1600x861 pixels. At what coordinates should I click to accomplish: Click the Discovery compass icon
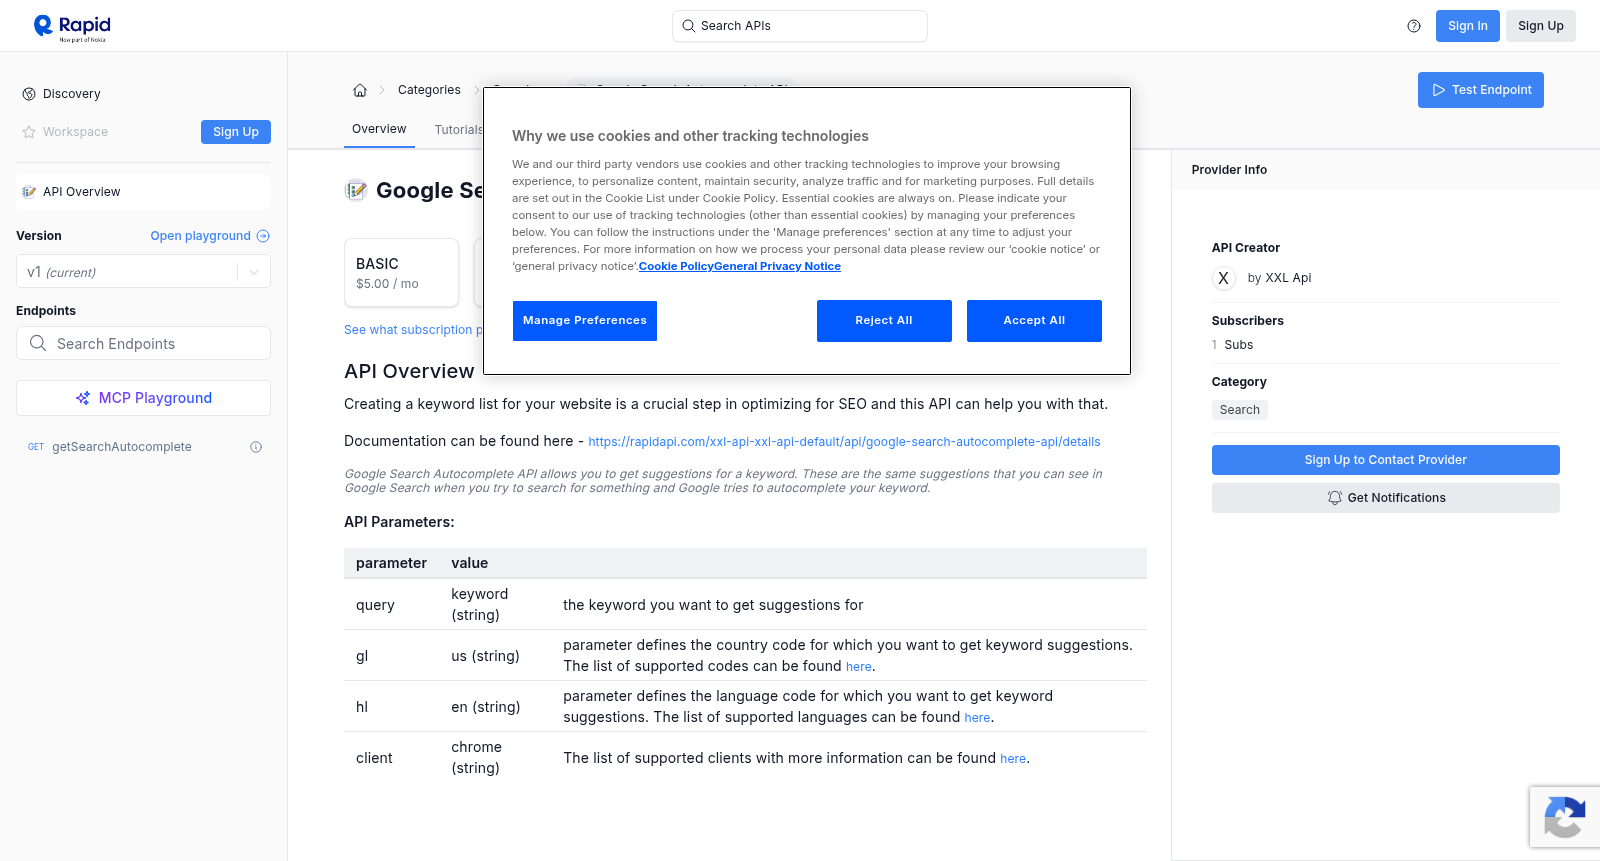coord(29,94)
